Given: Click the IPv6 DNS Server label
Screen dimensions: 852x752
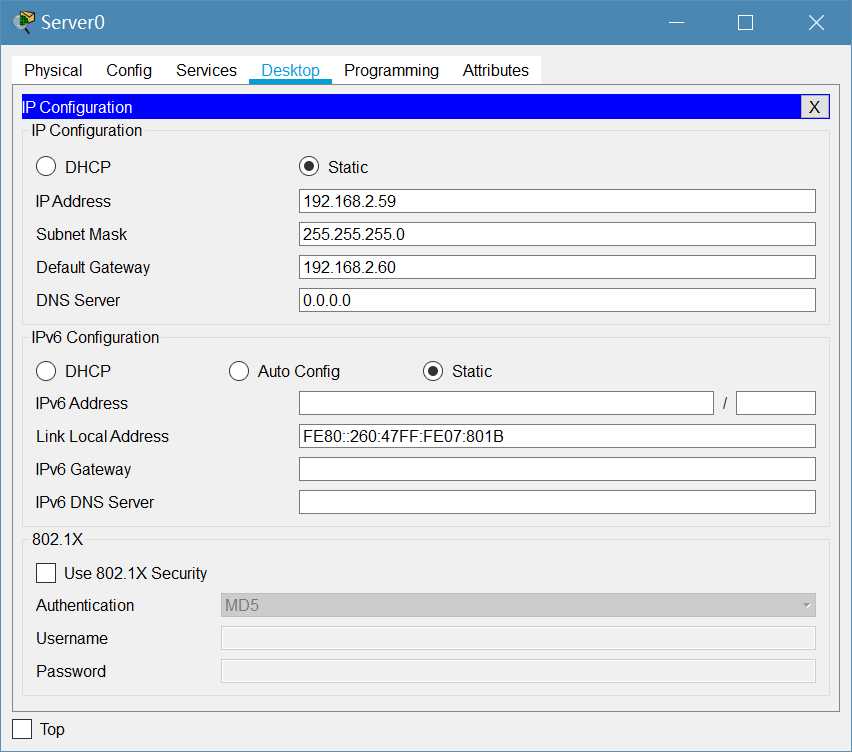Looking at the screenshot, I should point(95,502).
